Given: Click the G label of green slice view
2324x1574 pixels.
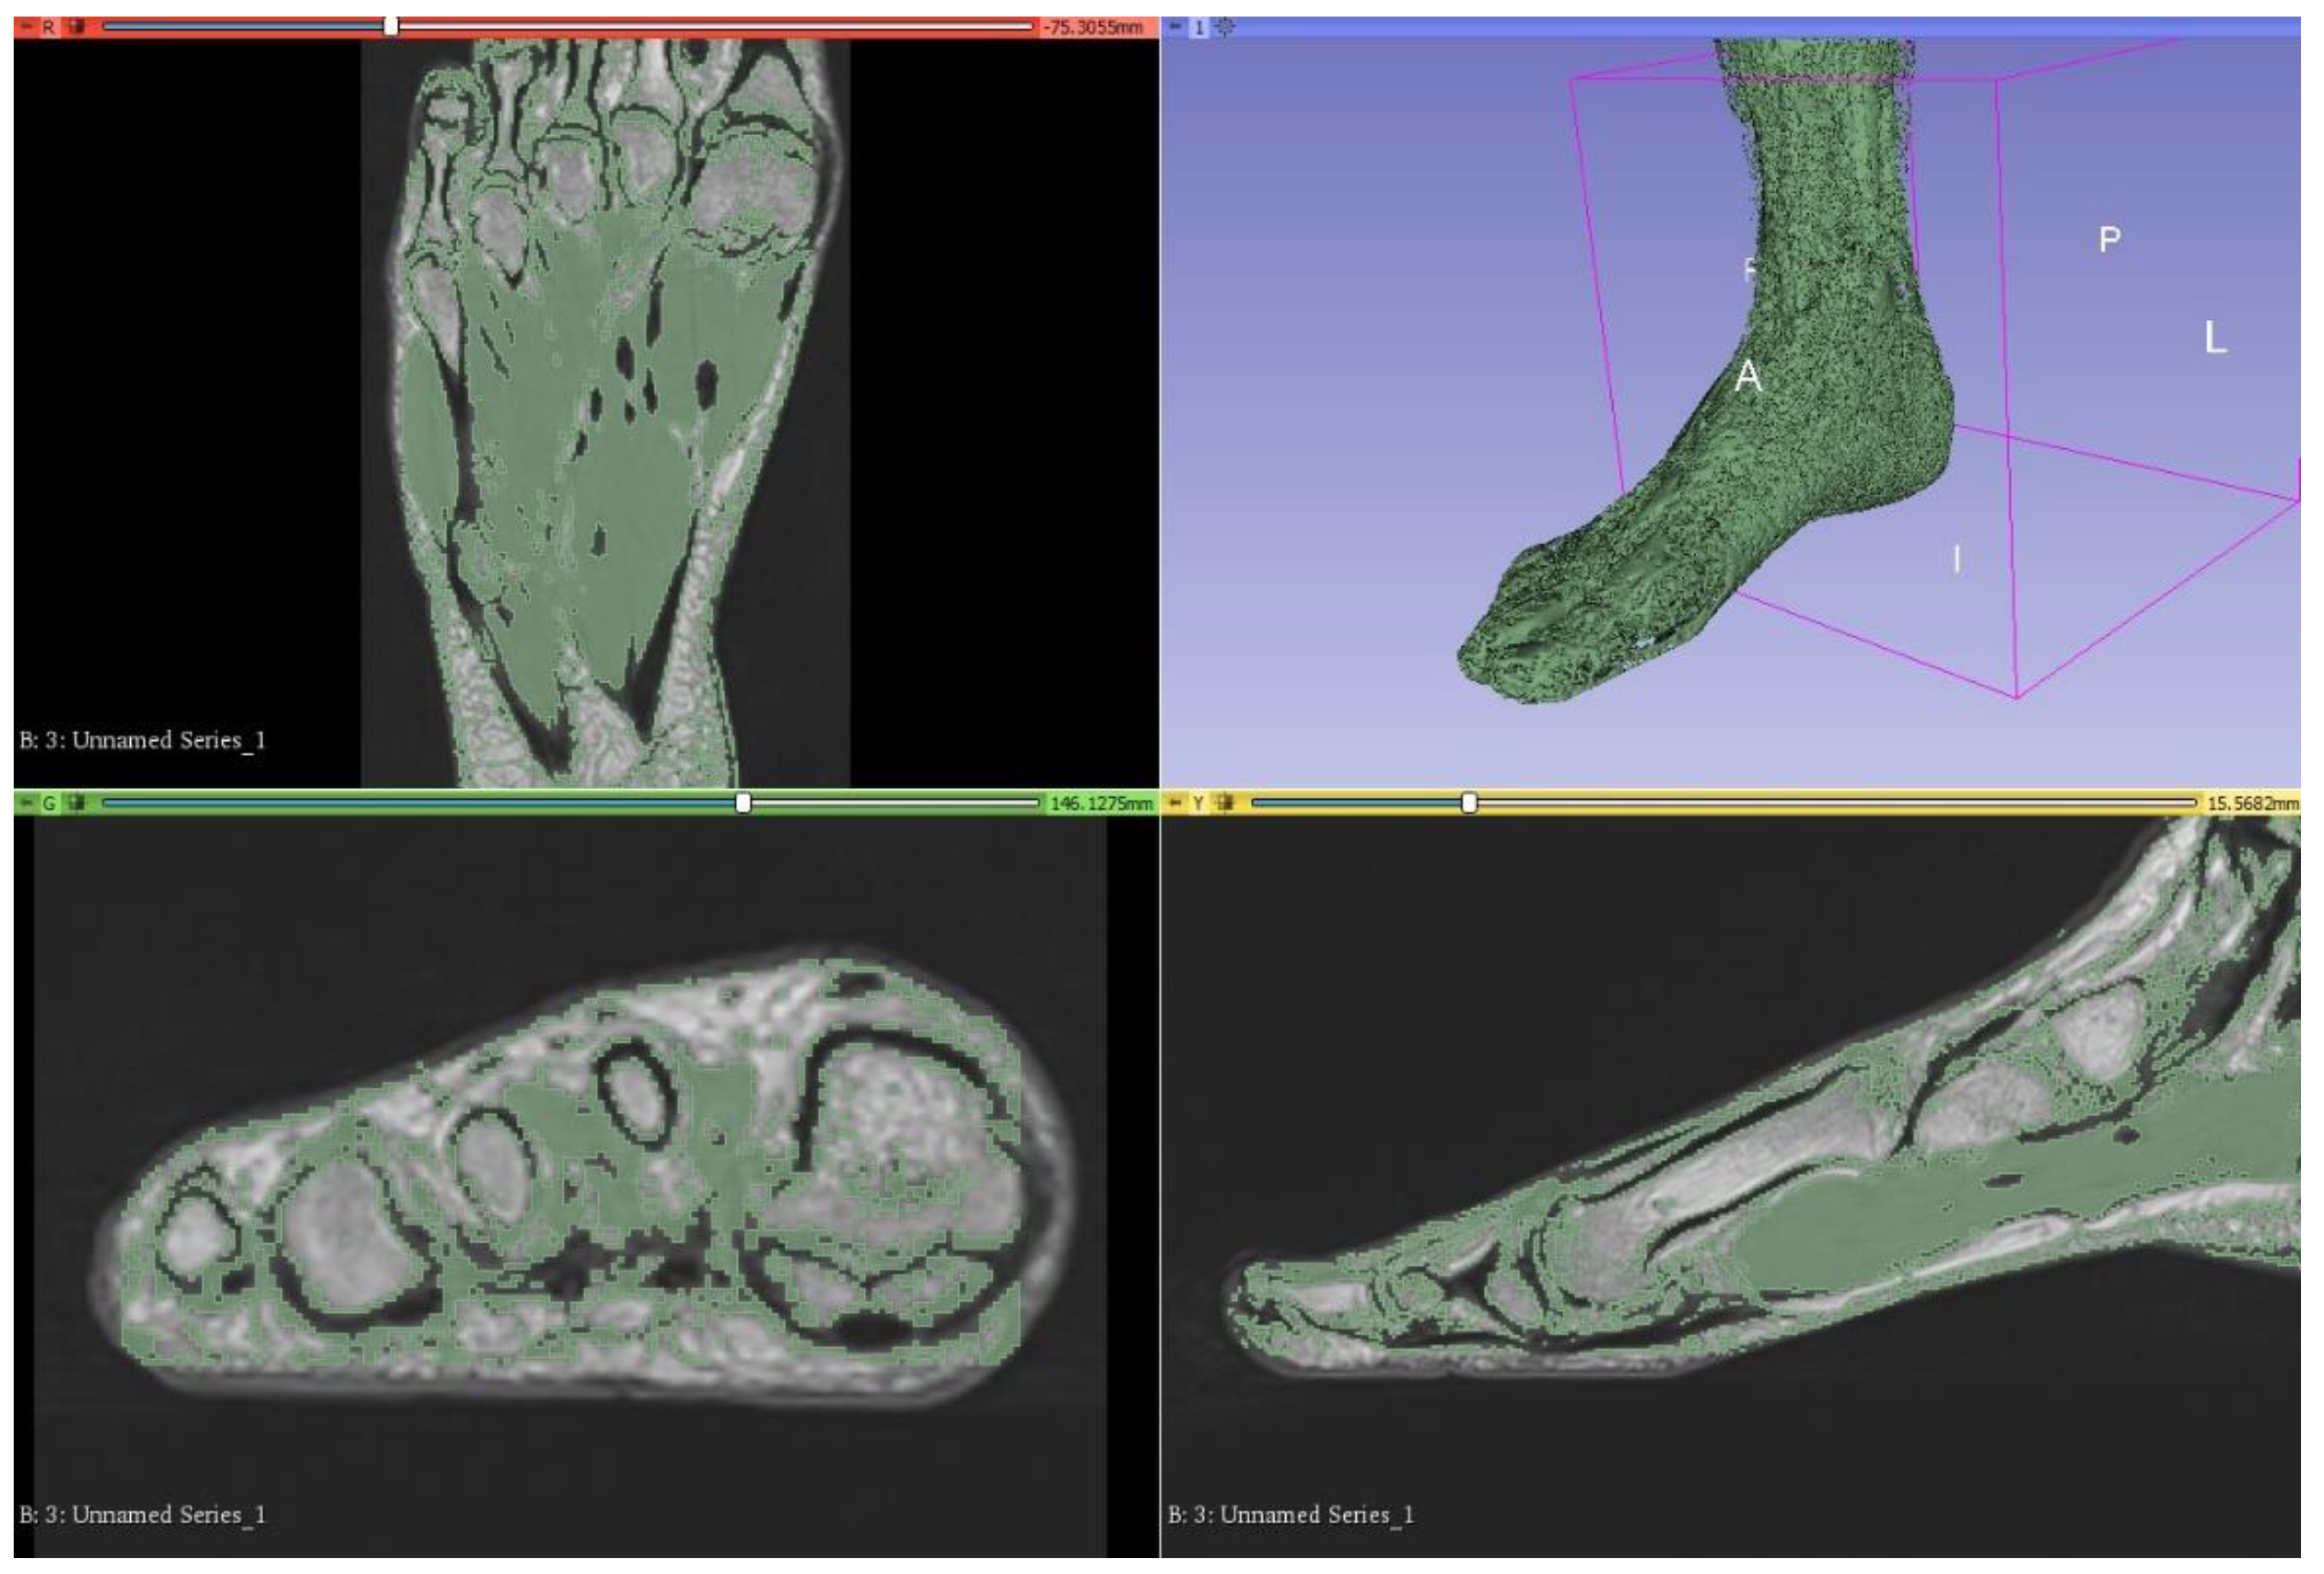Looking at the screenshot, I should 48,803.
